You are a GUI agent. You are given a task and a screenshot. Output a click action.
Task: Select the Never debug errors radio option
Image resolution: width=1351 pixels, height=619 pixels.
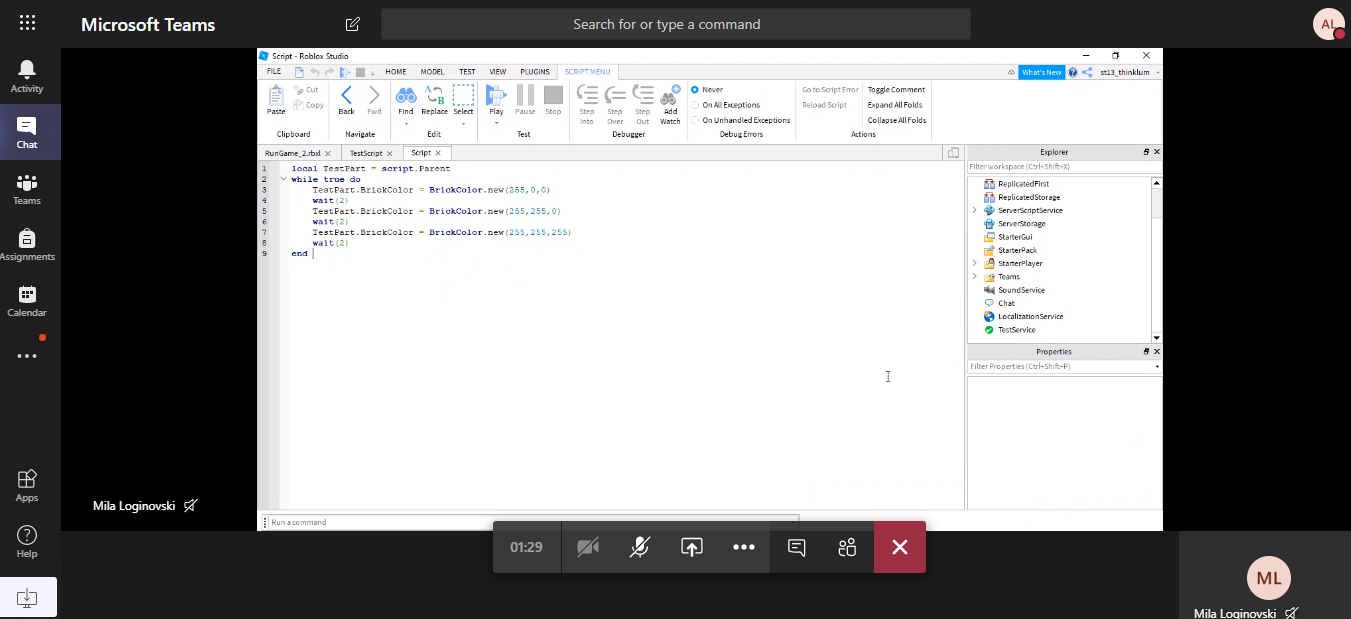pos(695,90)
